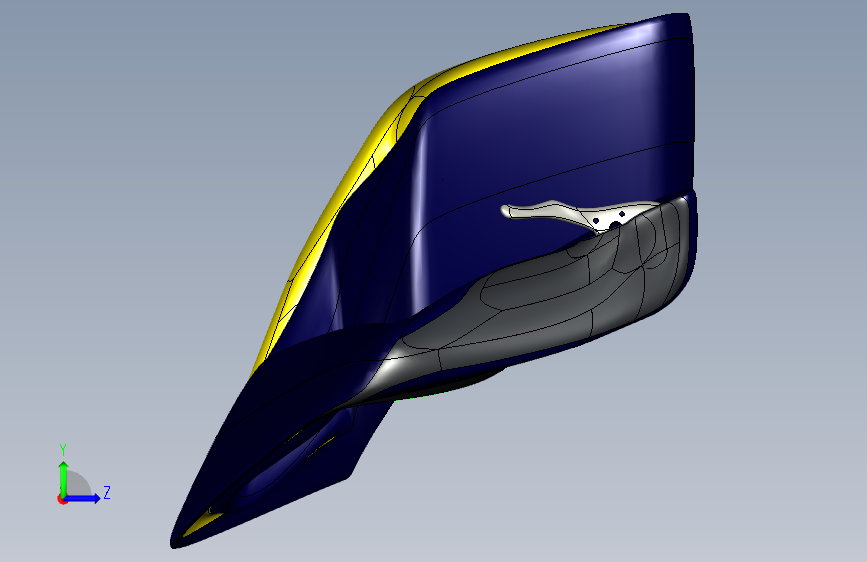Click the red origin dot of the triad

pos(61,500)
